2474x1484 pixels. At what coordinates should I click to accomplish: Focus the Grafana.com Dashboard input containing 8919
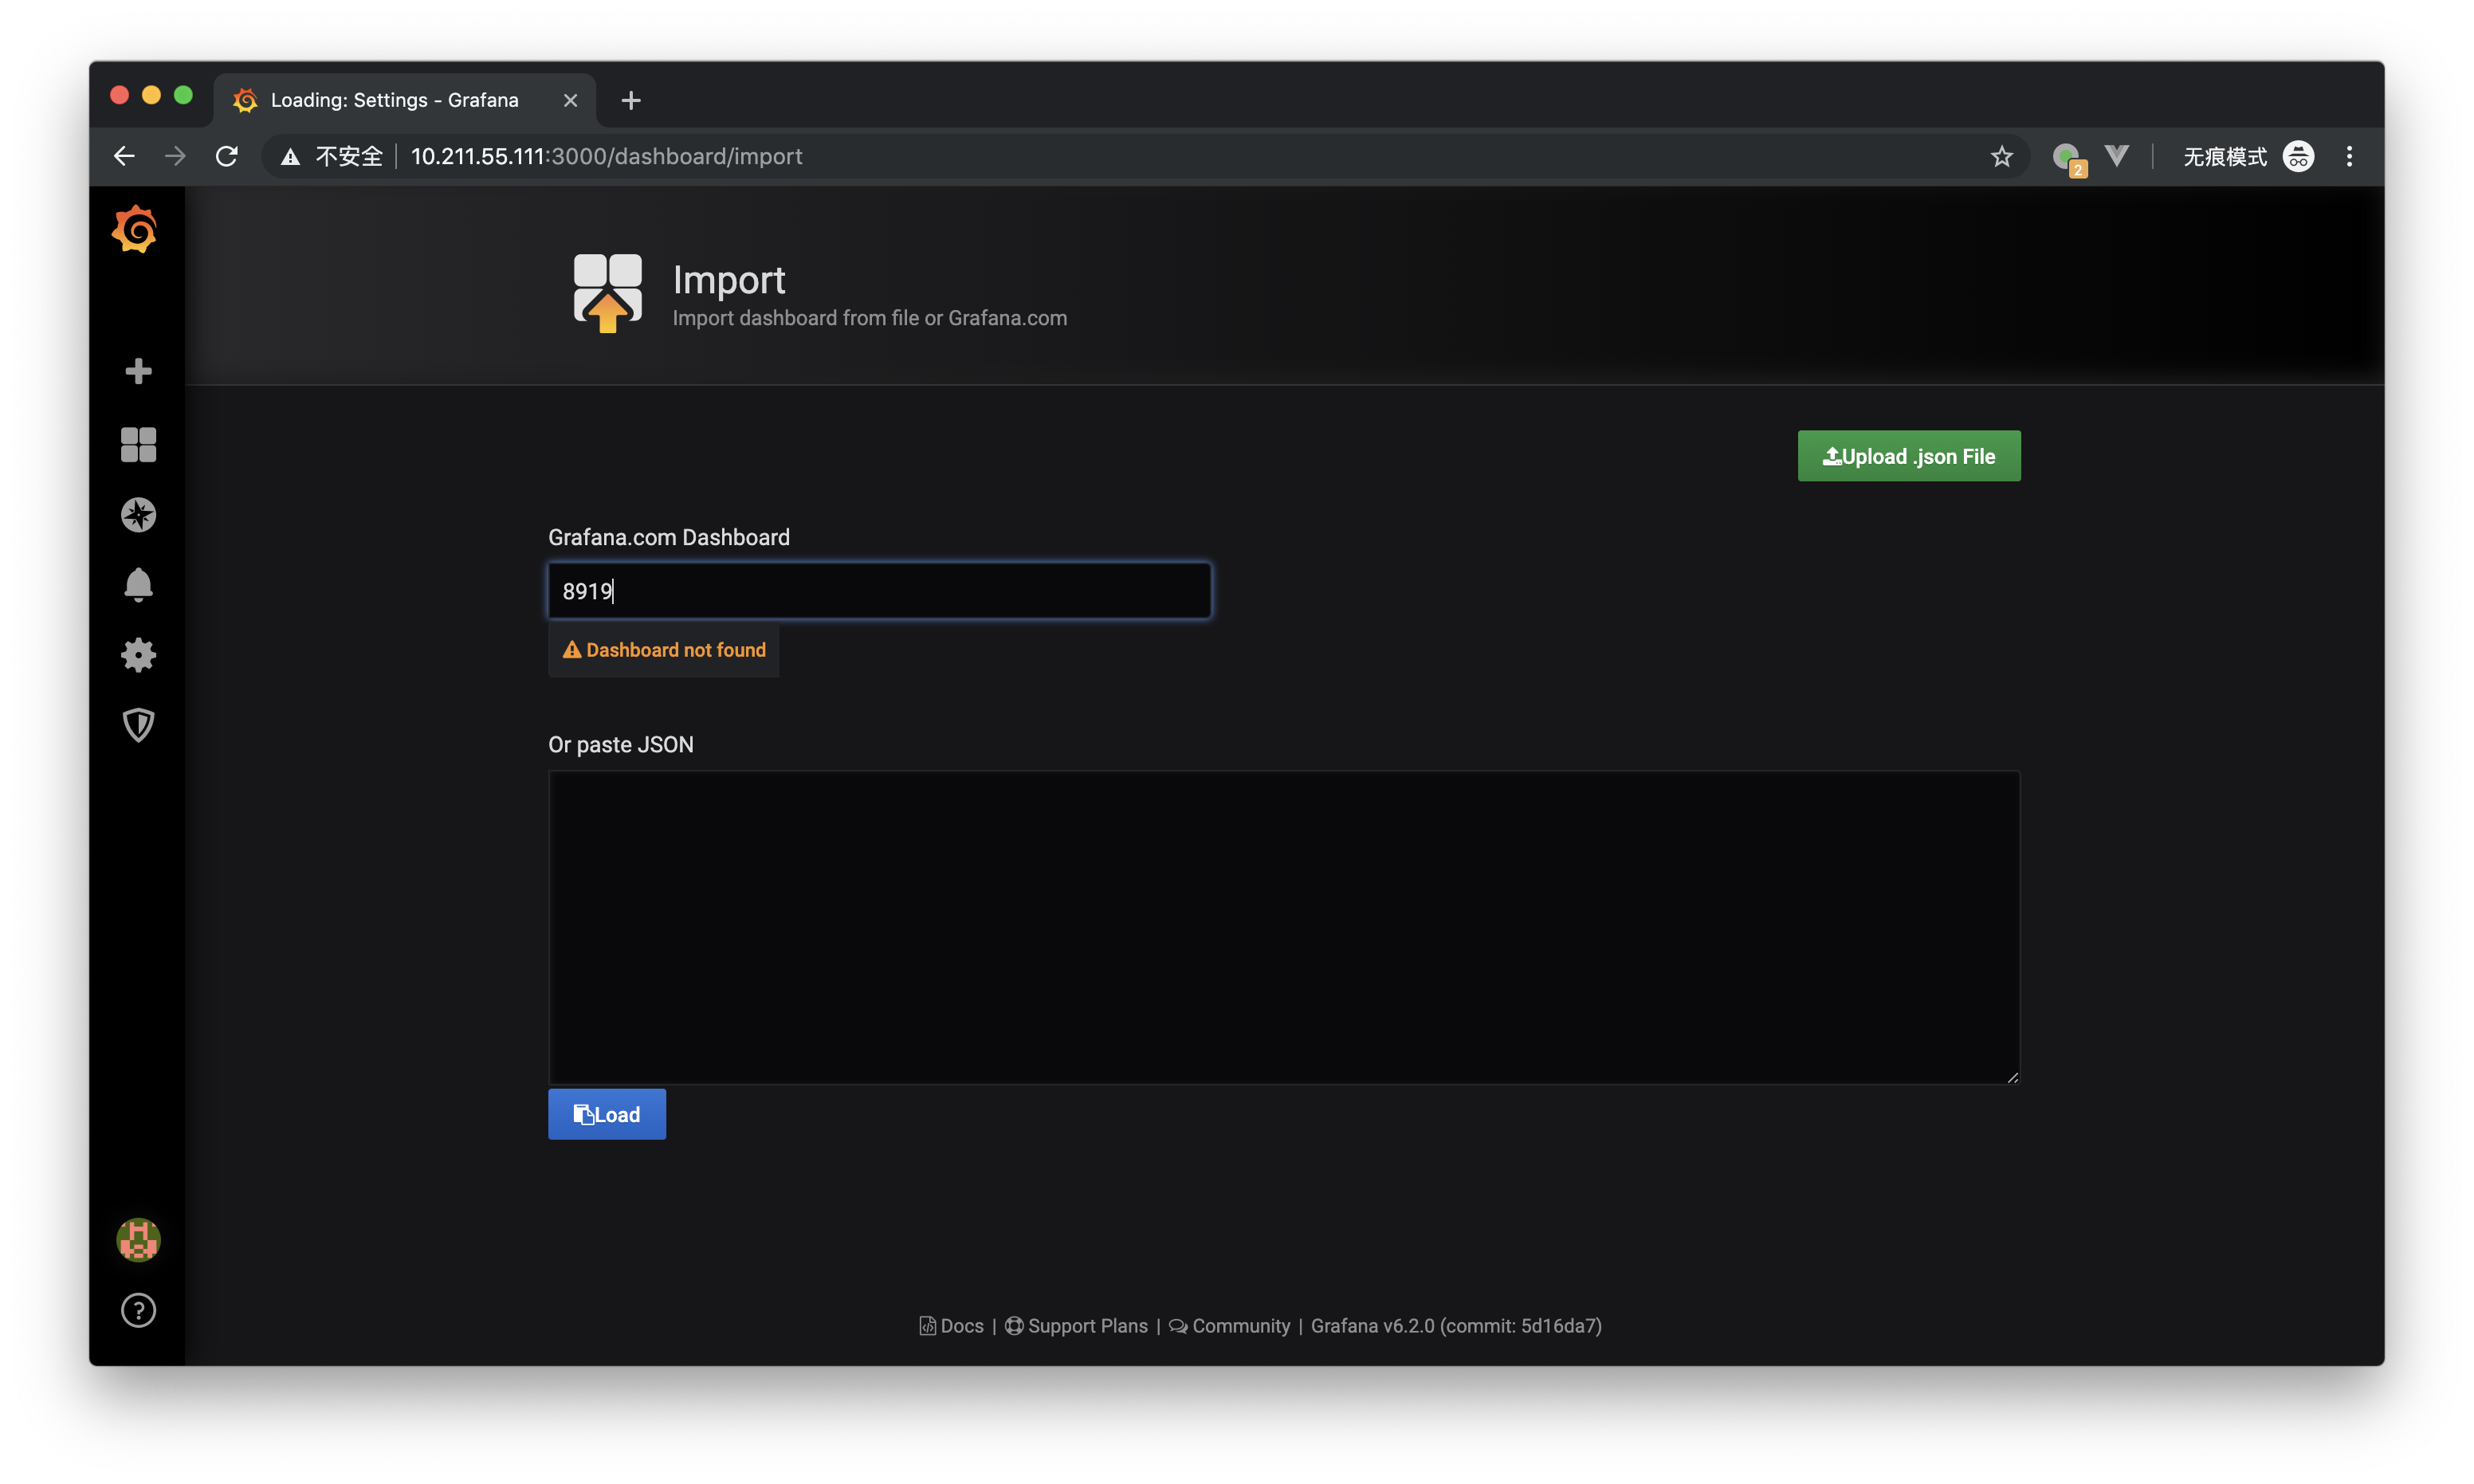click(879, 591)
